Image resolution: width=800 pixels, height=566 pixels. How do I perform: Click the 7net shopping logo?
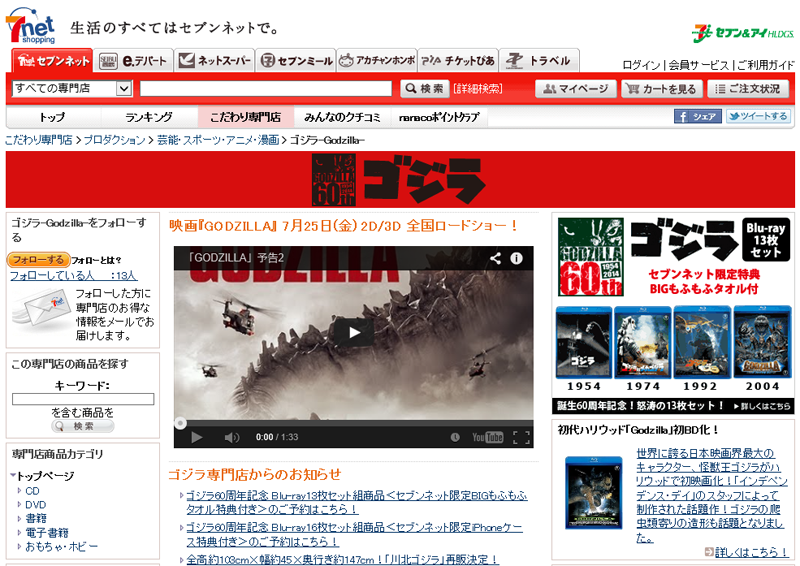(x=31, y=26)
